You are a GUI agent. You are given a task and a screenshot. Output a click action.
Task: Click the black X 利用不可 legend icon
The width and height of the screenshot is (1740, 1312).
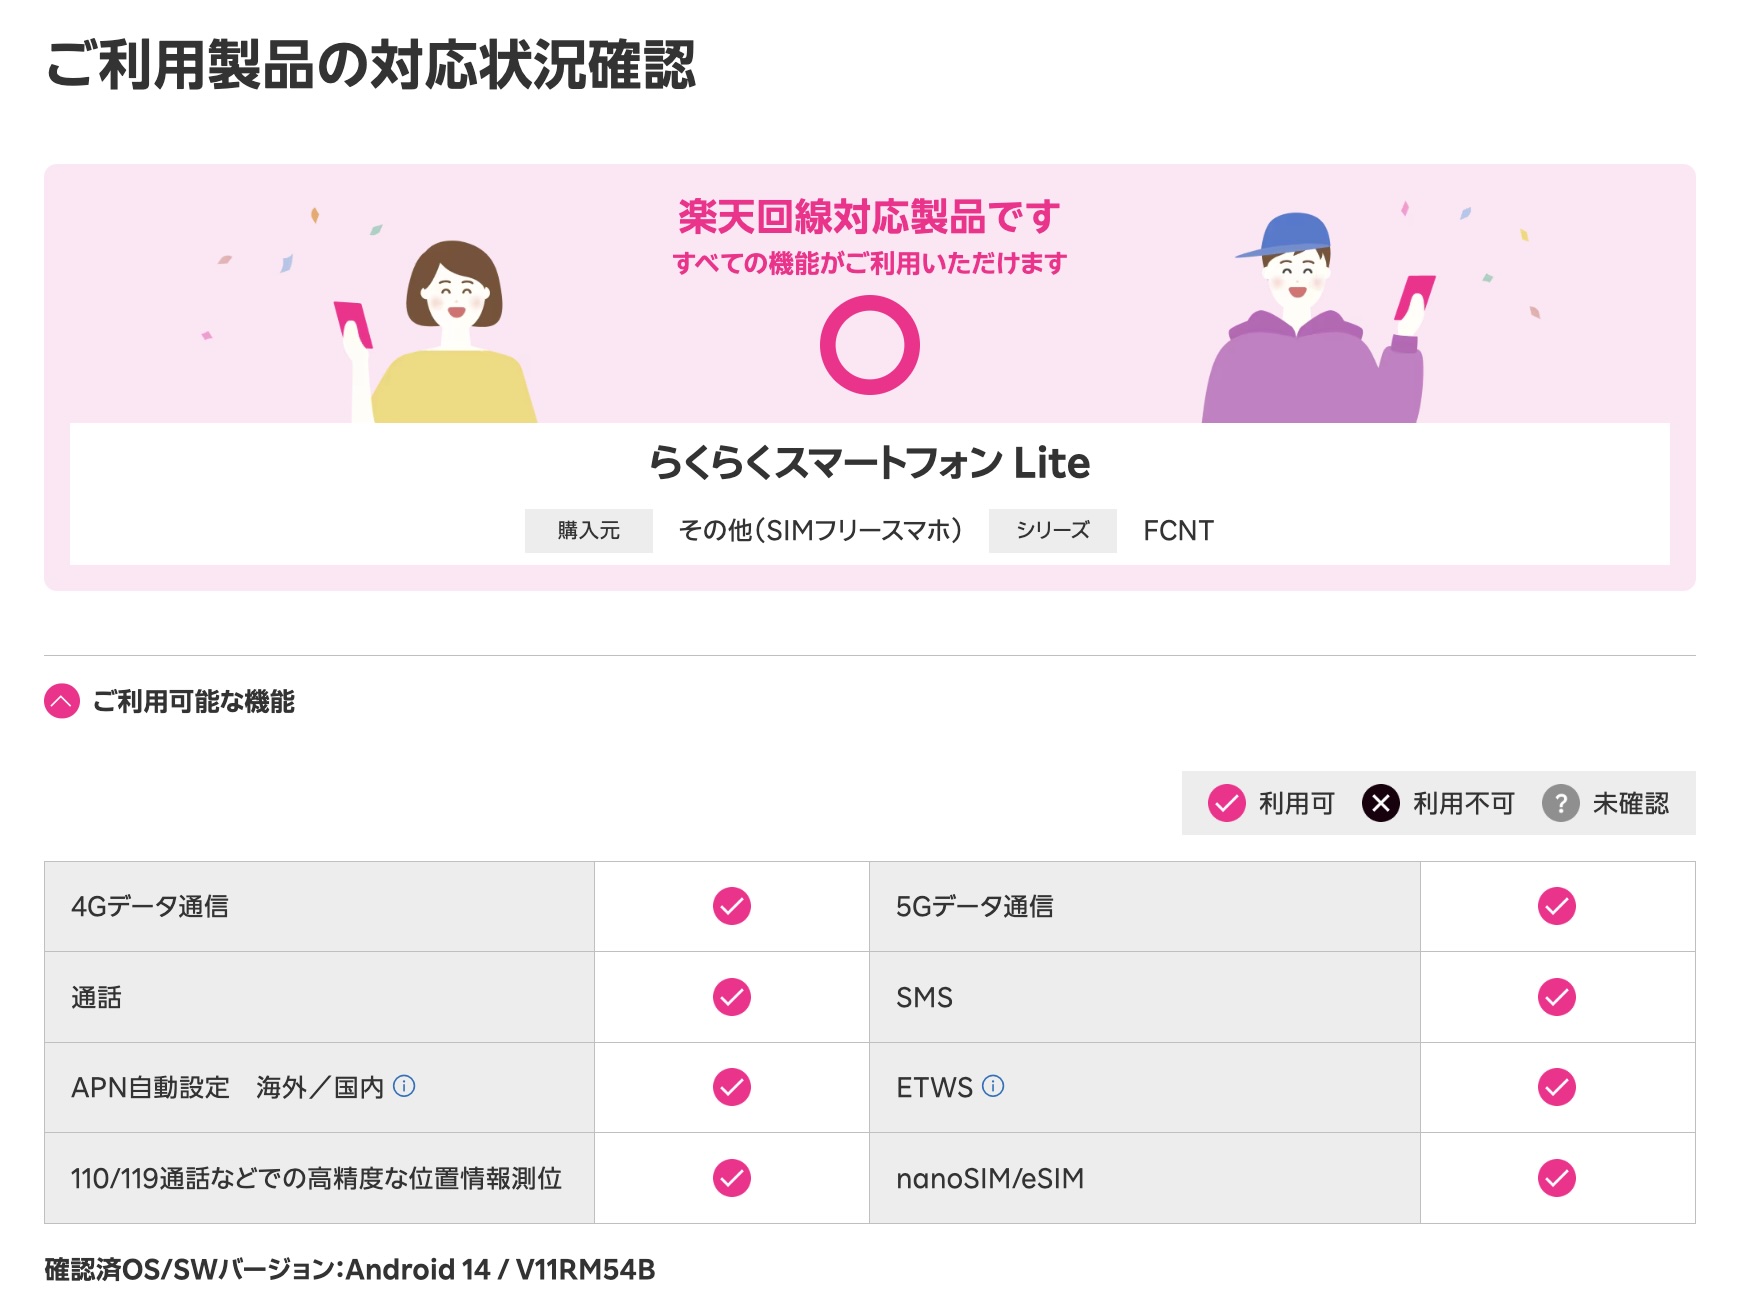(x=1381, y=803)
